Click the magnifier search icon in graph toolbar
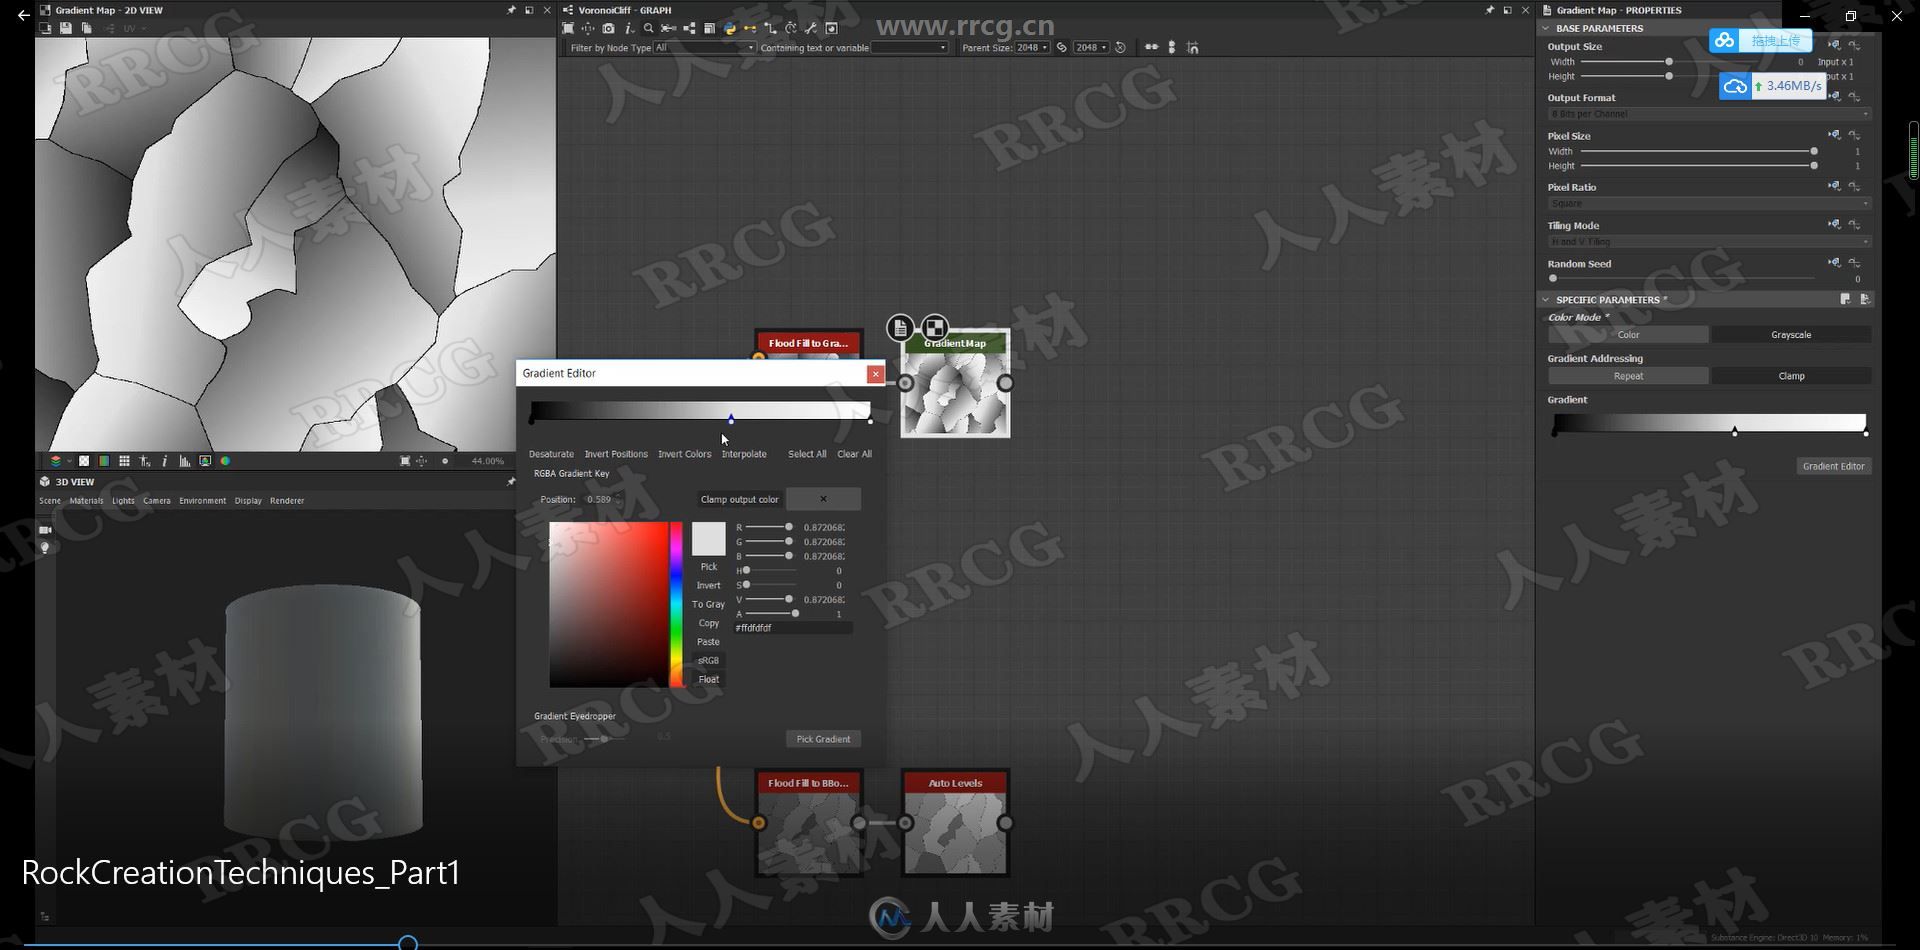Viewport: 1920px width, 950px height. pyautogui.click(x=649, y=28)
